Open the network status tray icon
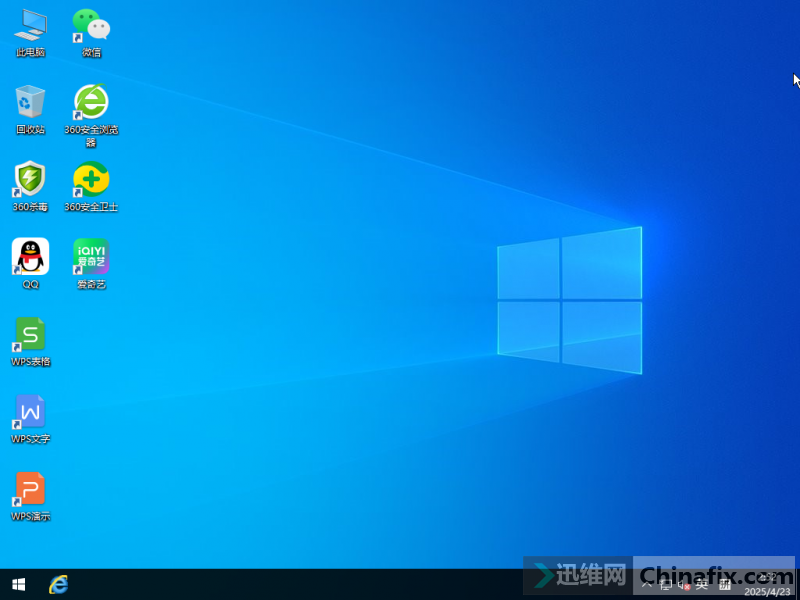The image size is (800, 600). 665,585
